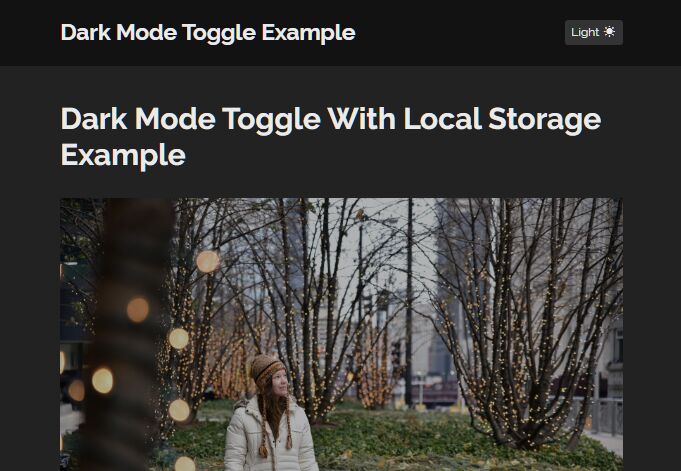Click the word 'Storage' in the main heading
The width and height of the screenshot is (681, 471).
pyautogui.click(x=545, y=120)
